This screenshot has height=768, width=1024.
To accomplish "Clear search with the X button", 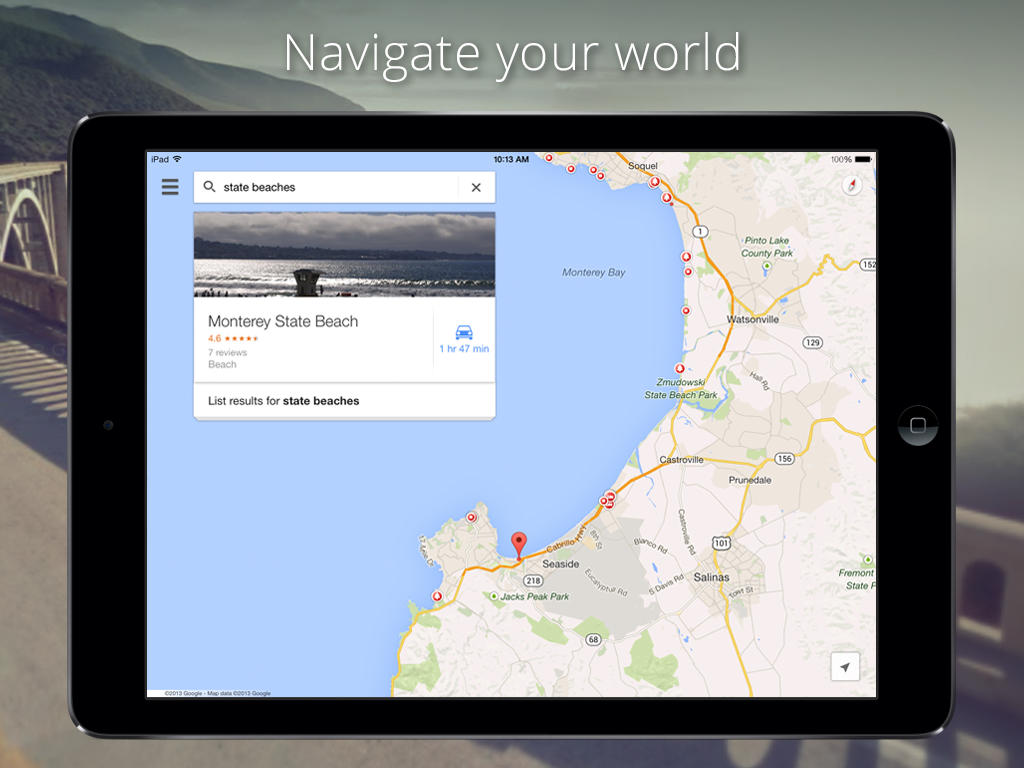I will pos(476,187).
